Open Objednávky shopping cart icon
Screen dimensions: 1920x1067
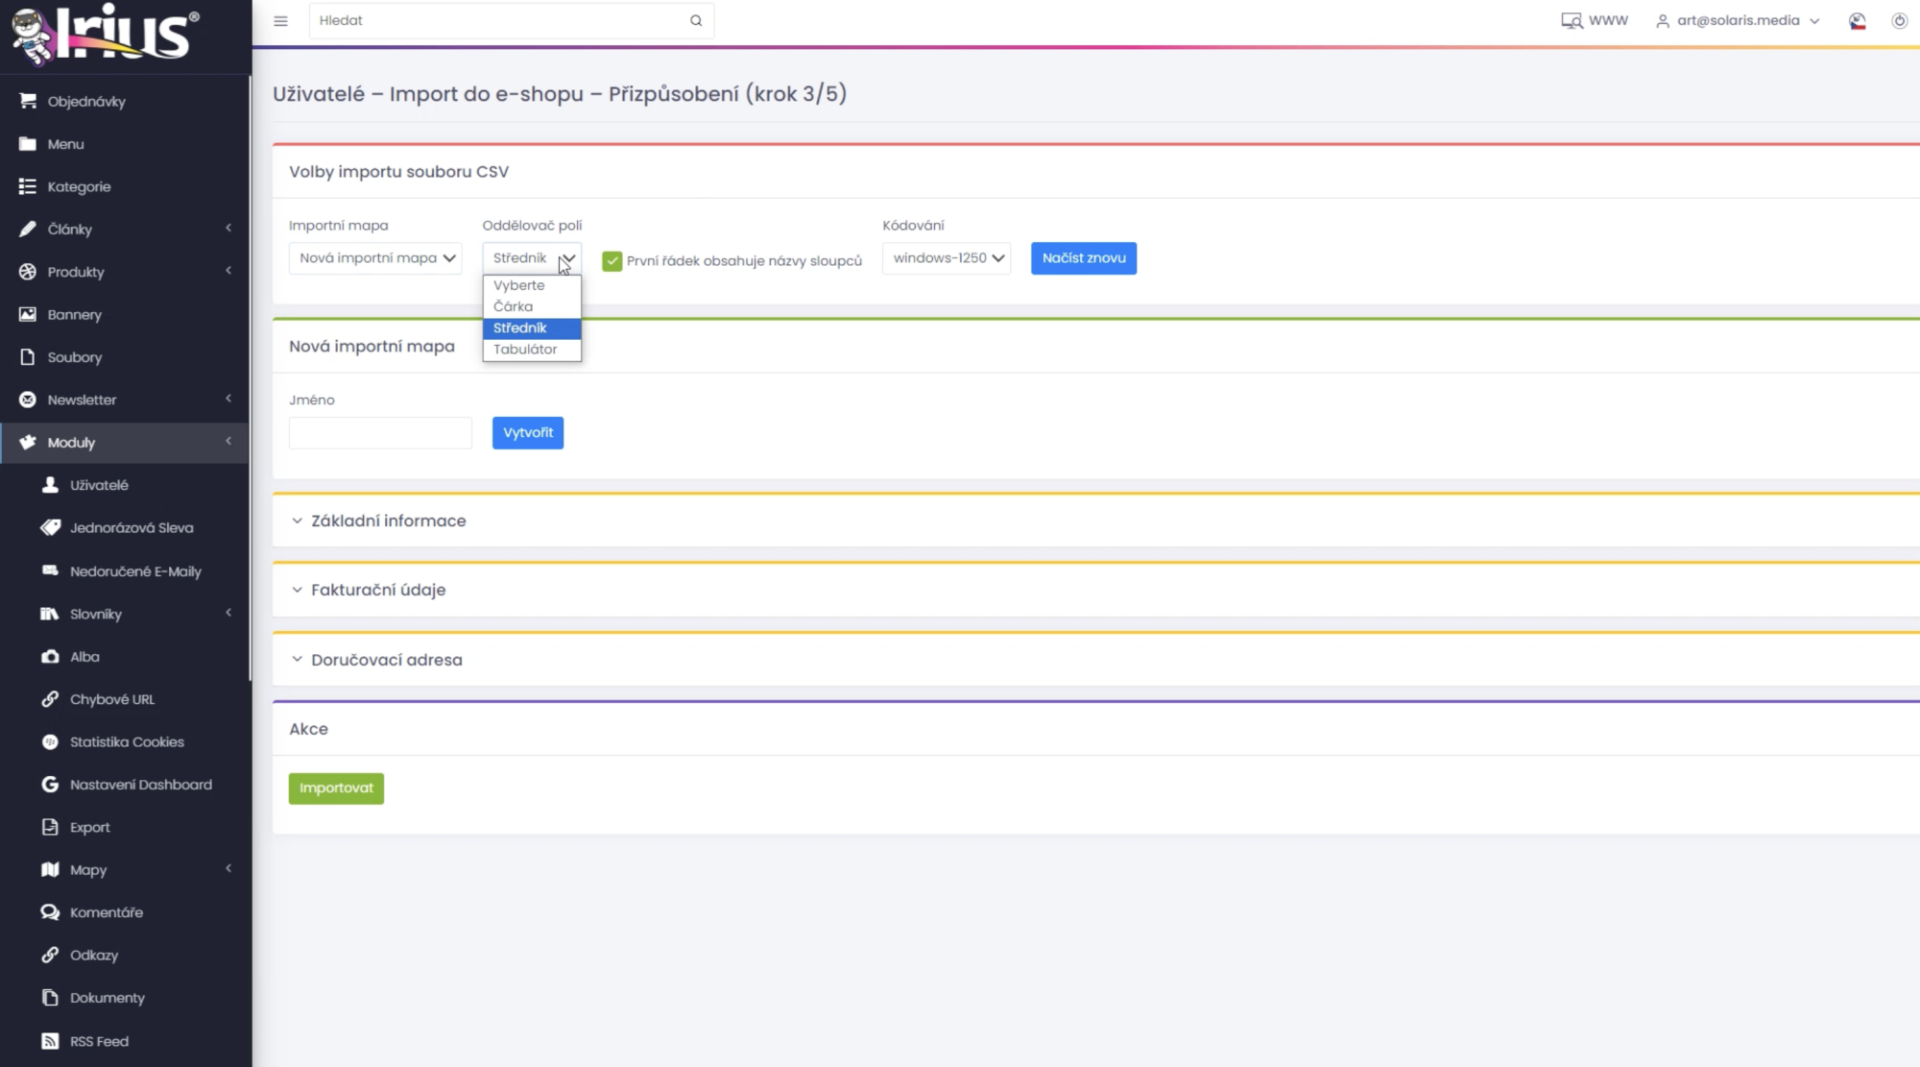(x=27, y=101)
